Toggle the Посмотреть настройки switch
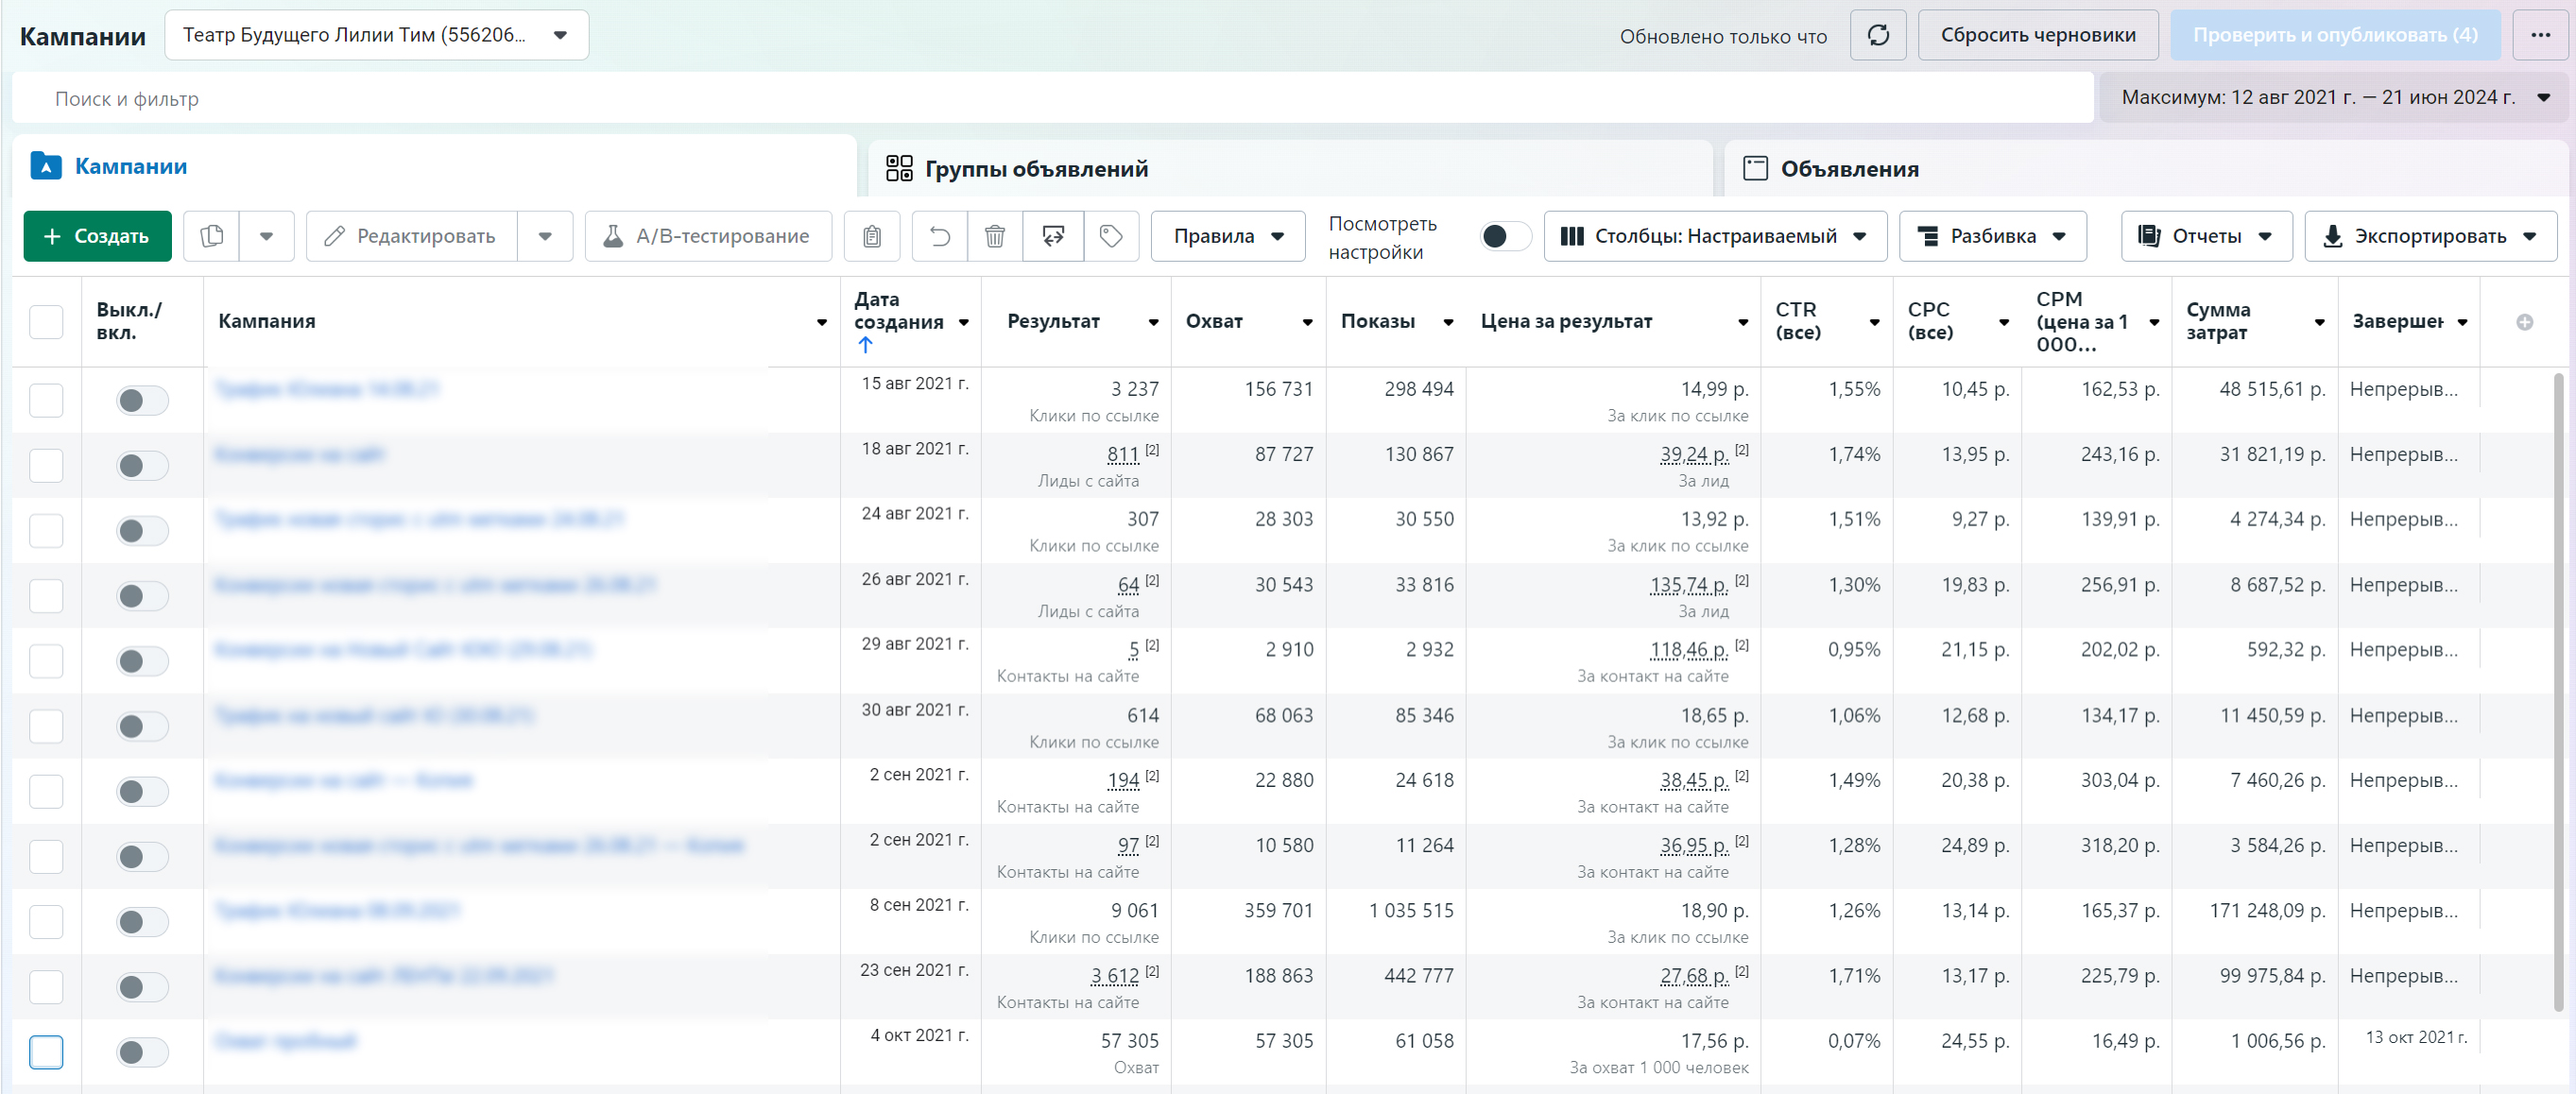This screenshot has height=1094, width=2576. click(1504, 236)
